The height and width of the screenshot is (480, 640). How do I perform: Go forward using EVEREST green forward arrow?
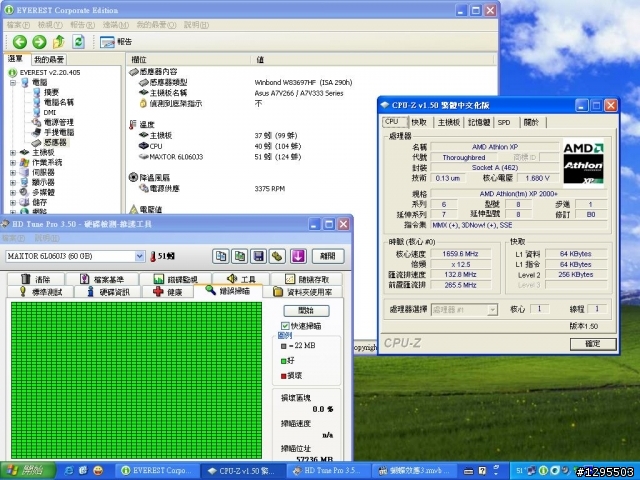pyautogui.click(x=39, y=42)
